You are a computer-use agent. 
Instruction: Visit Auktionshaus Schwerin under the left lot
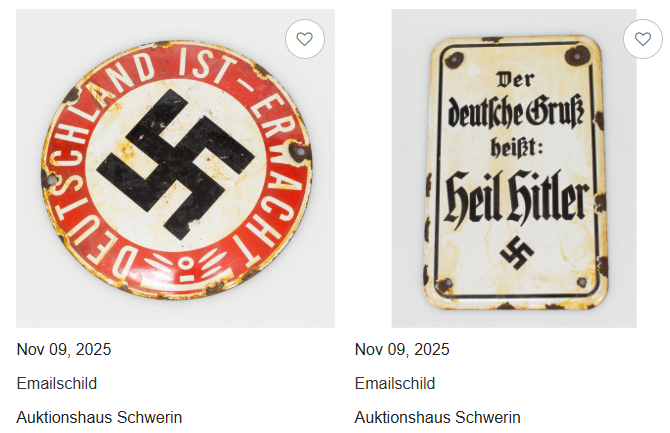pos(99,417)
